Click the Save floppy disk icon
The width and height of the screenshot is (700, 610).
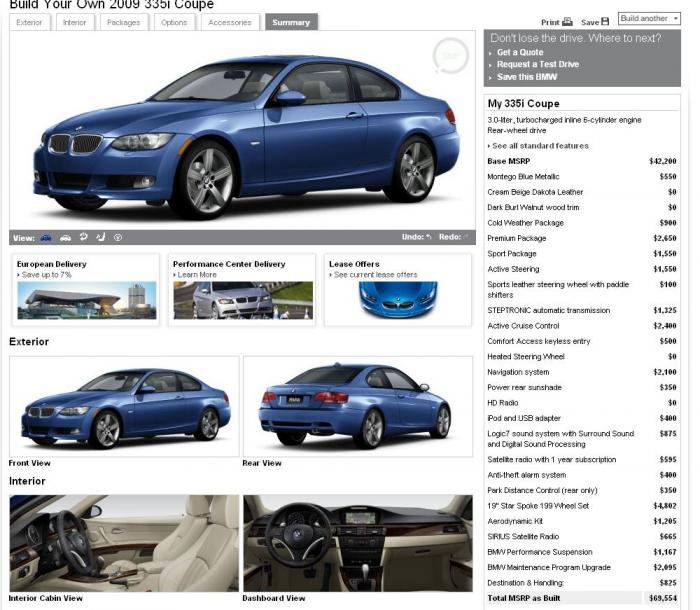(x=604, y=22)
